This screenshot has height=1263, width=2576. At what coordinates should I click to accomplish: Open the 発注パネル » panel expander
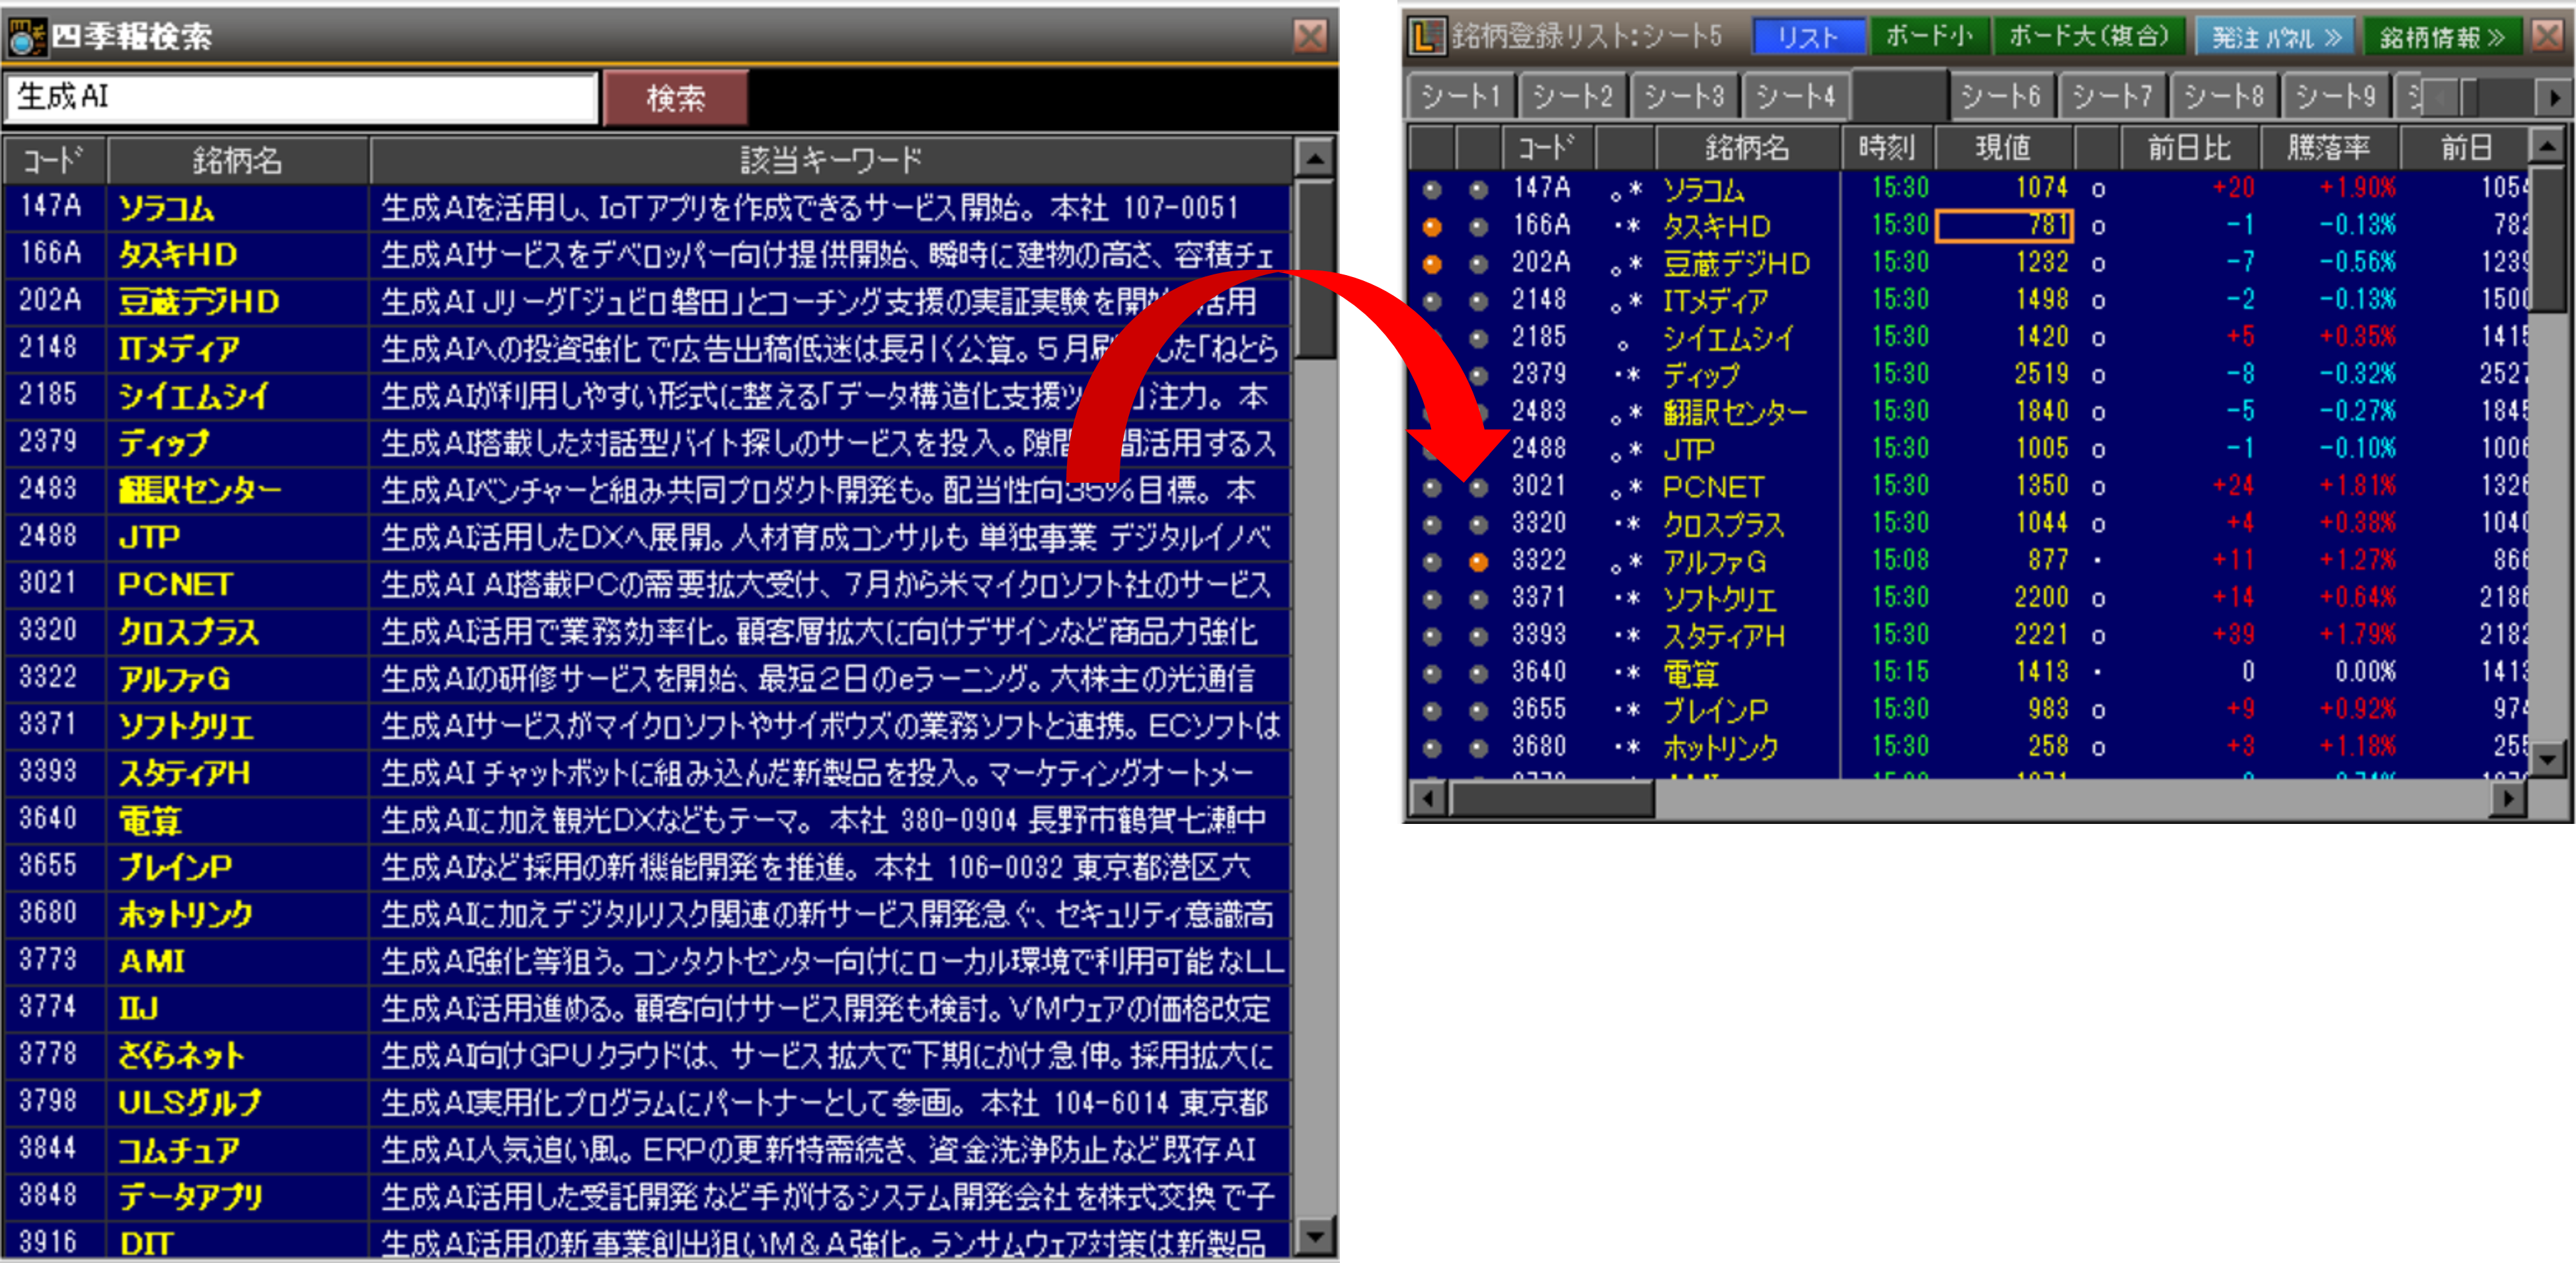[2275, 37]
